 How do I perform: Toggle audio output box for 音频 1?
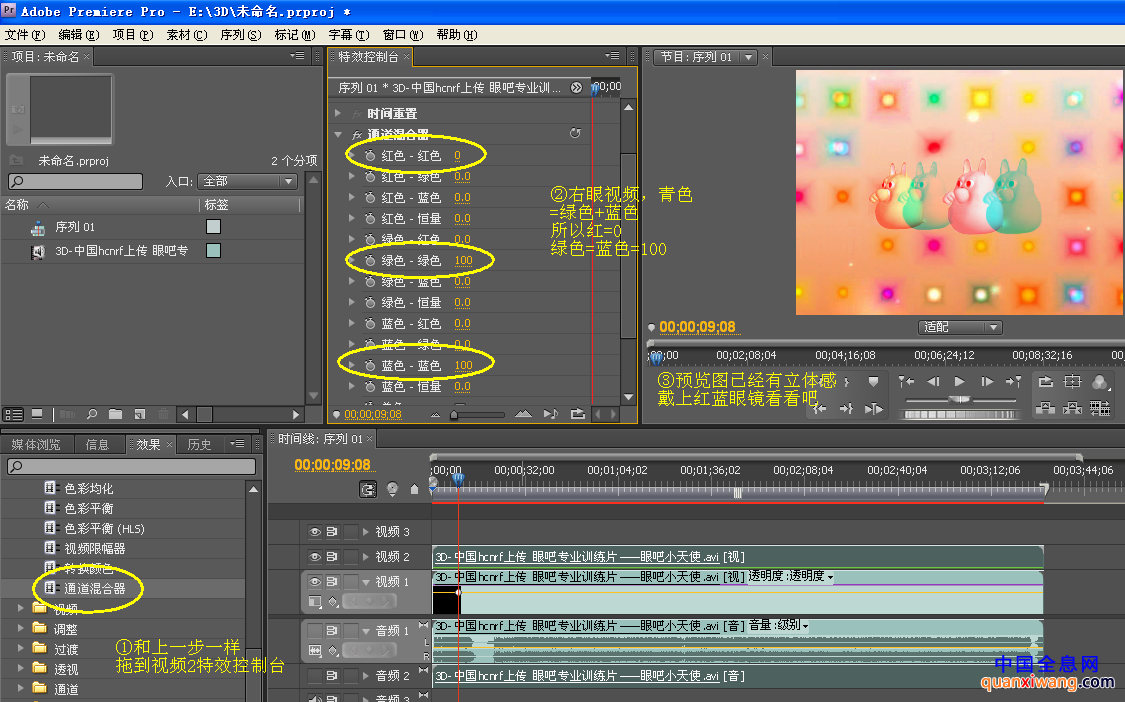pos(314,630)
